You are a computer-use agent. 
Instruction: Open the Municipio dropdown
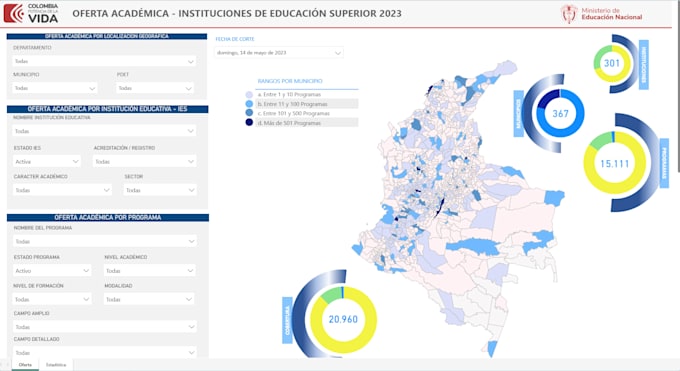tap(55, 88)
